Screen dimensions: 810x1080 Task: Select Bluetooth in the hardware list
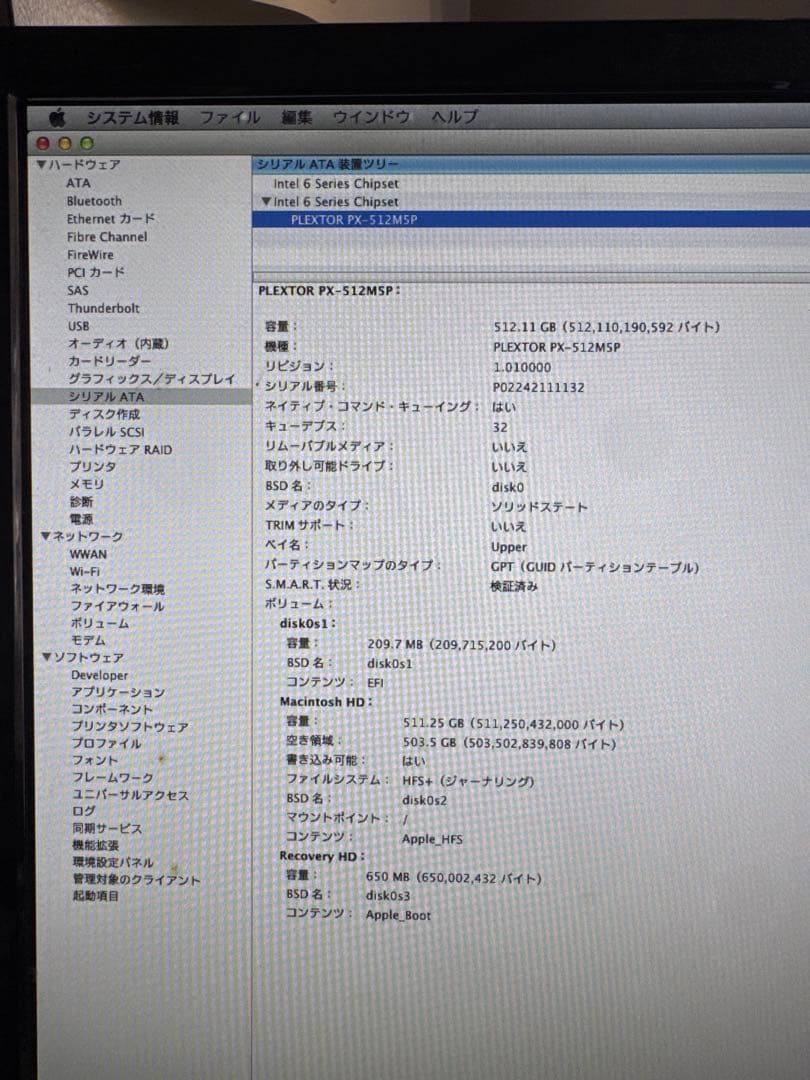93,201
